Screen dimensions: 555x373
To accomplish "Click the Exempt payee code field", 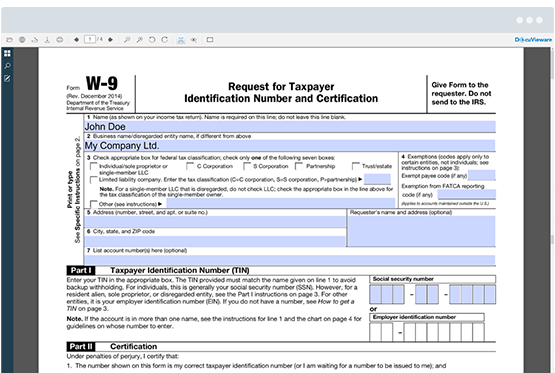I will [x=482, y=175].
